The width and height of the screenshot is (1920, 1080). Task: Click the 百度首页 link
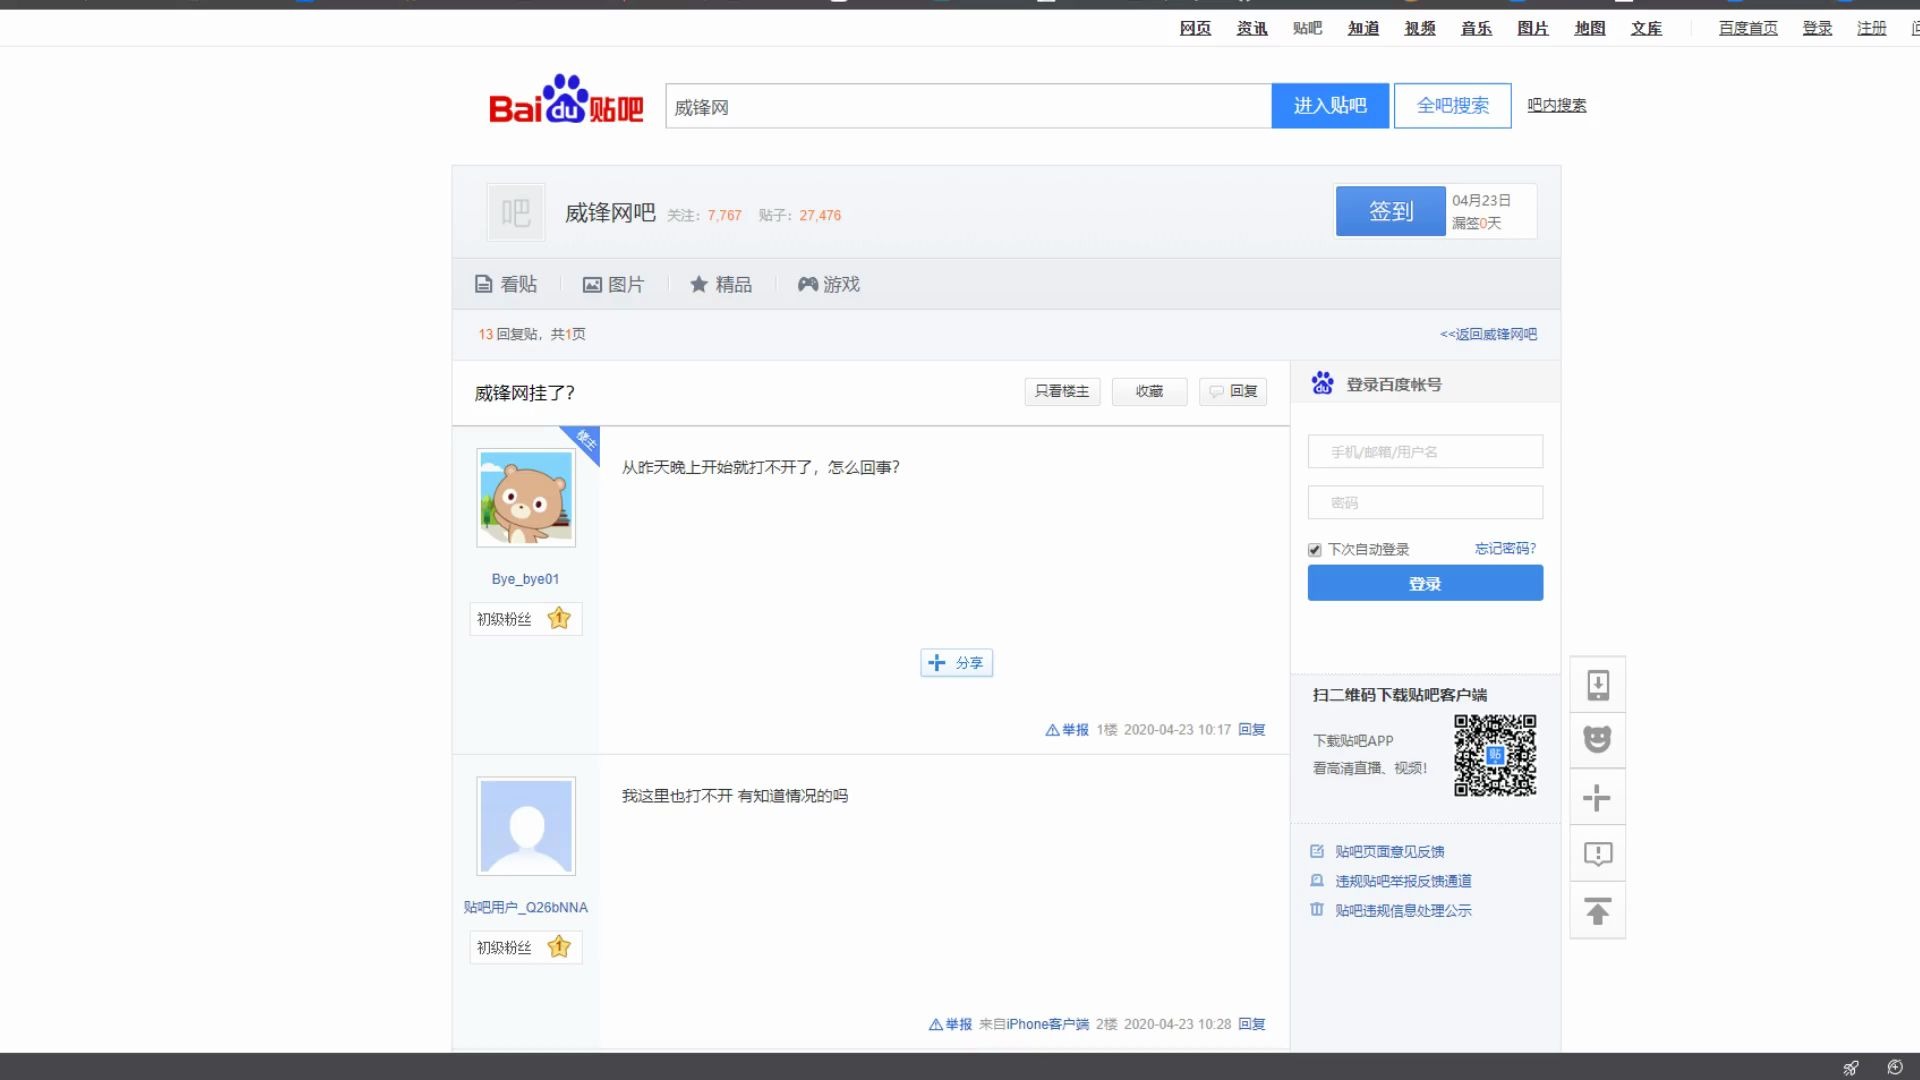1748,28
